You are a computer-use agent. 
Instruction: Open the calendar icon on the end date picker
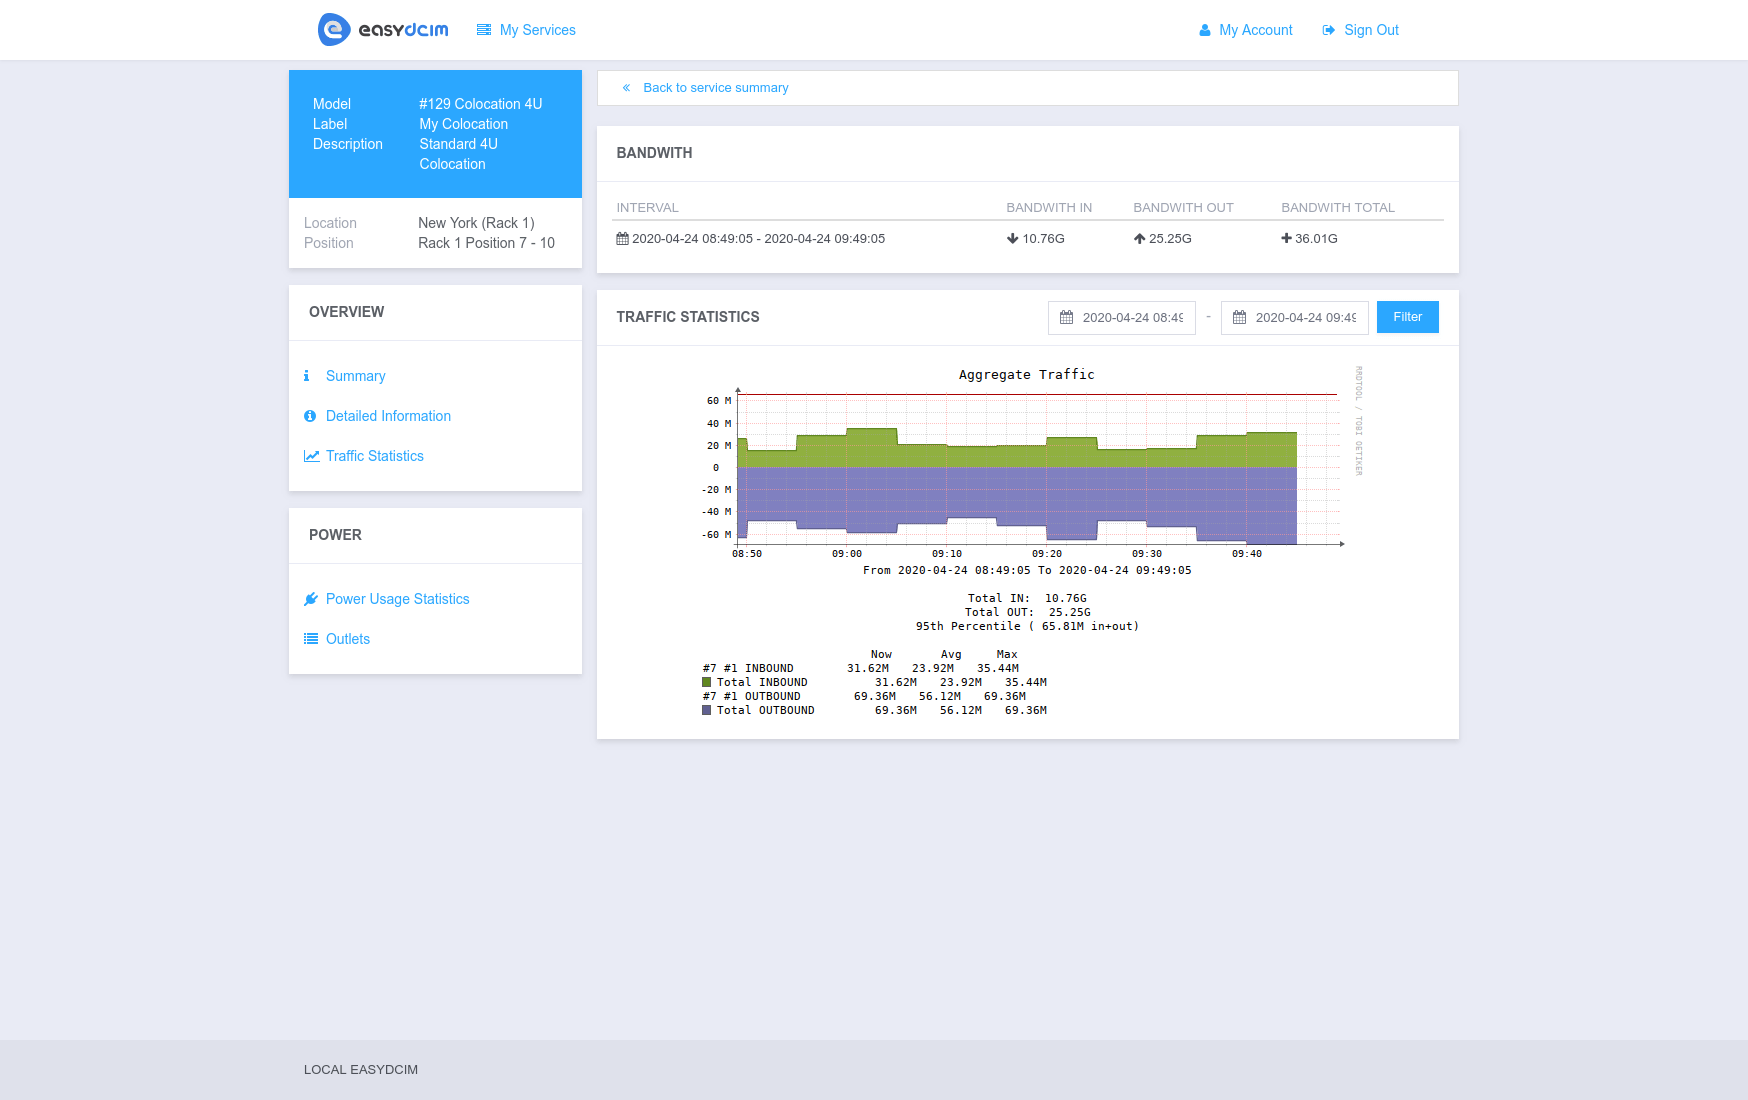pos(1240,317)
